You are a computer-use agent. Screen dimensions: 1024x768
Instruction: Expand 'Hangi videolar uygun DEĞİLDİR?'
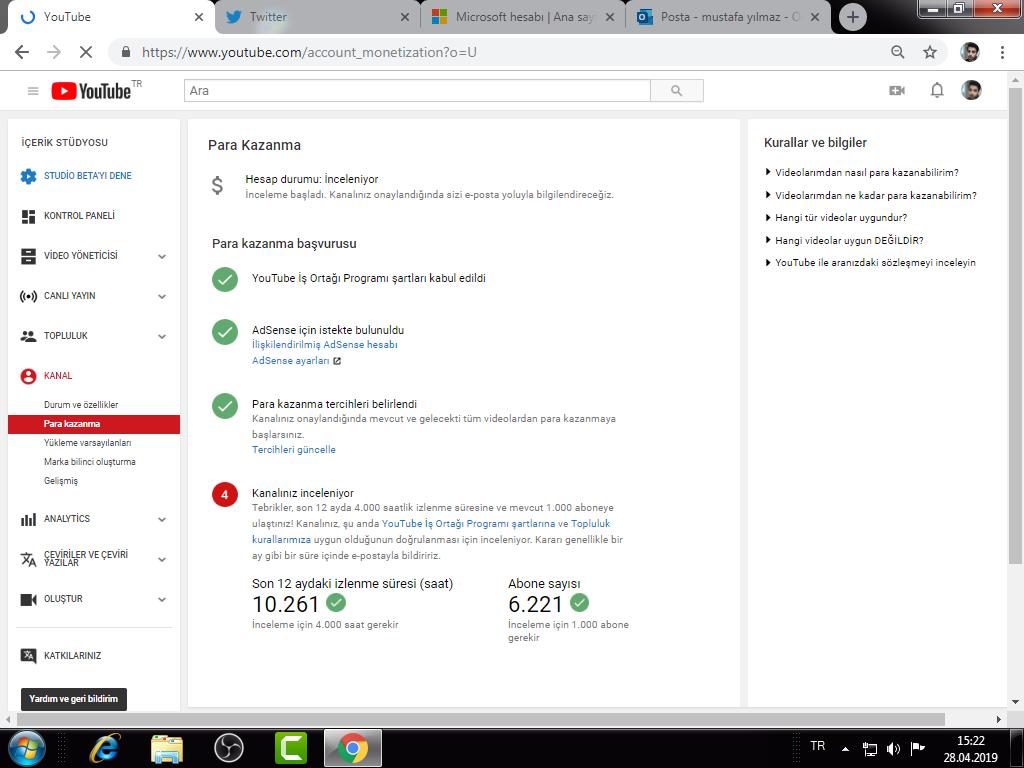(844, 240)
